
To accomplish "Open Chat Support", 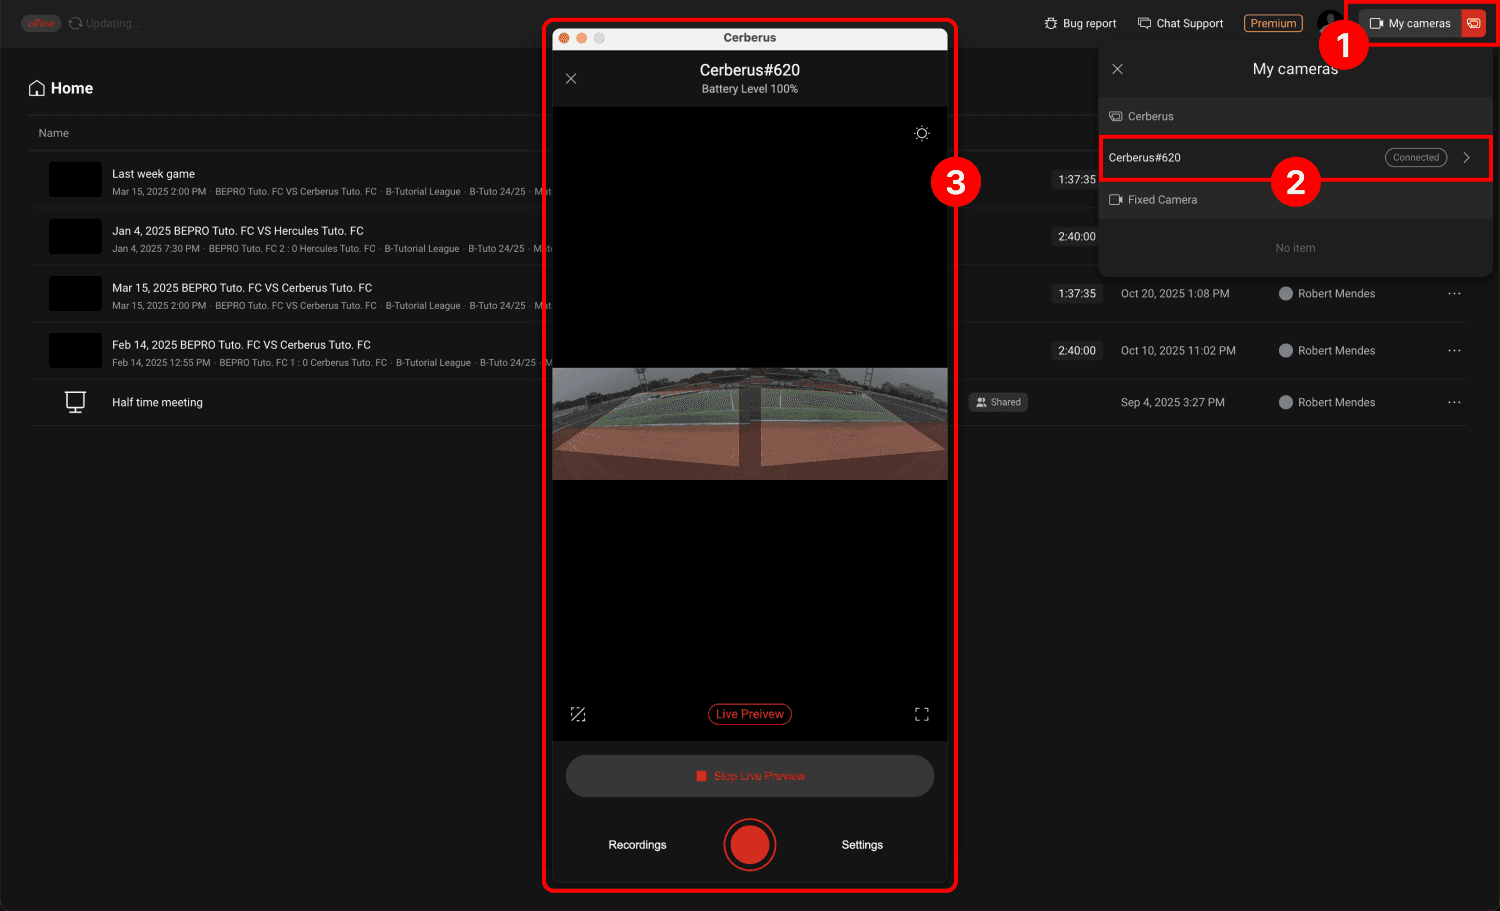I will click(1180, 23).
